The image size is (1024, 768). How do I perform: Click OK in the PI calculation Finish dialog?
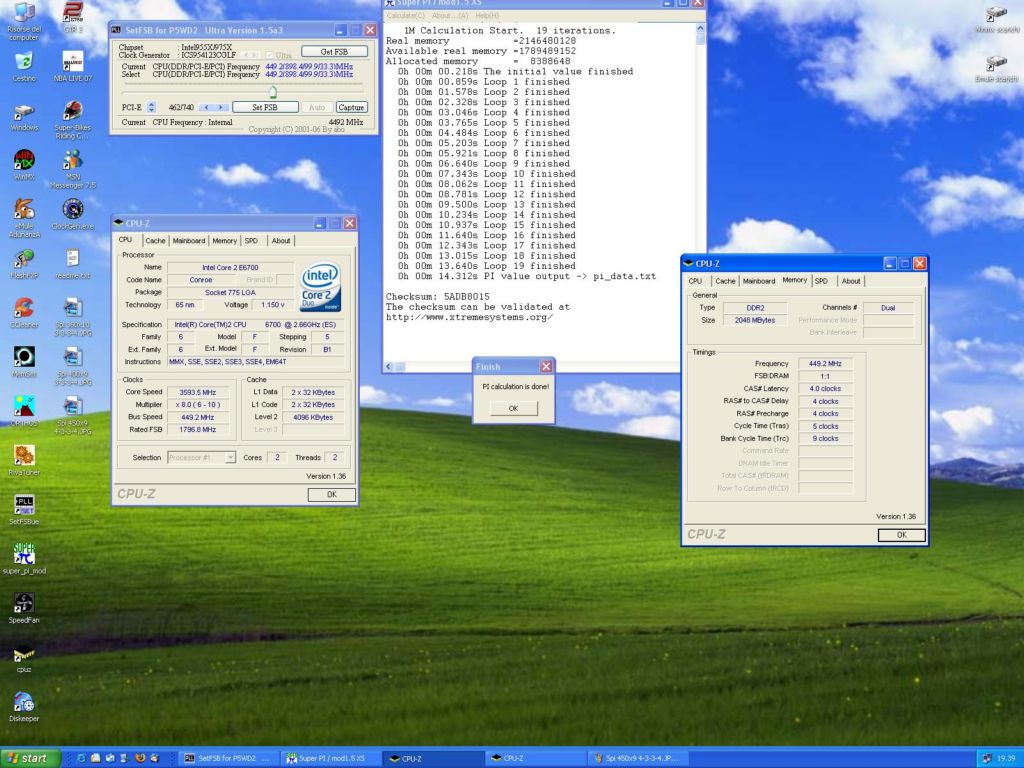click(513, 408)
